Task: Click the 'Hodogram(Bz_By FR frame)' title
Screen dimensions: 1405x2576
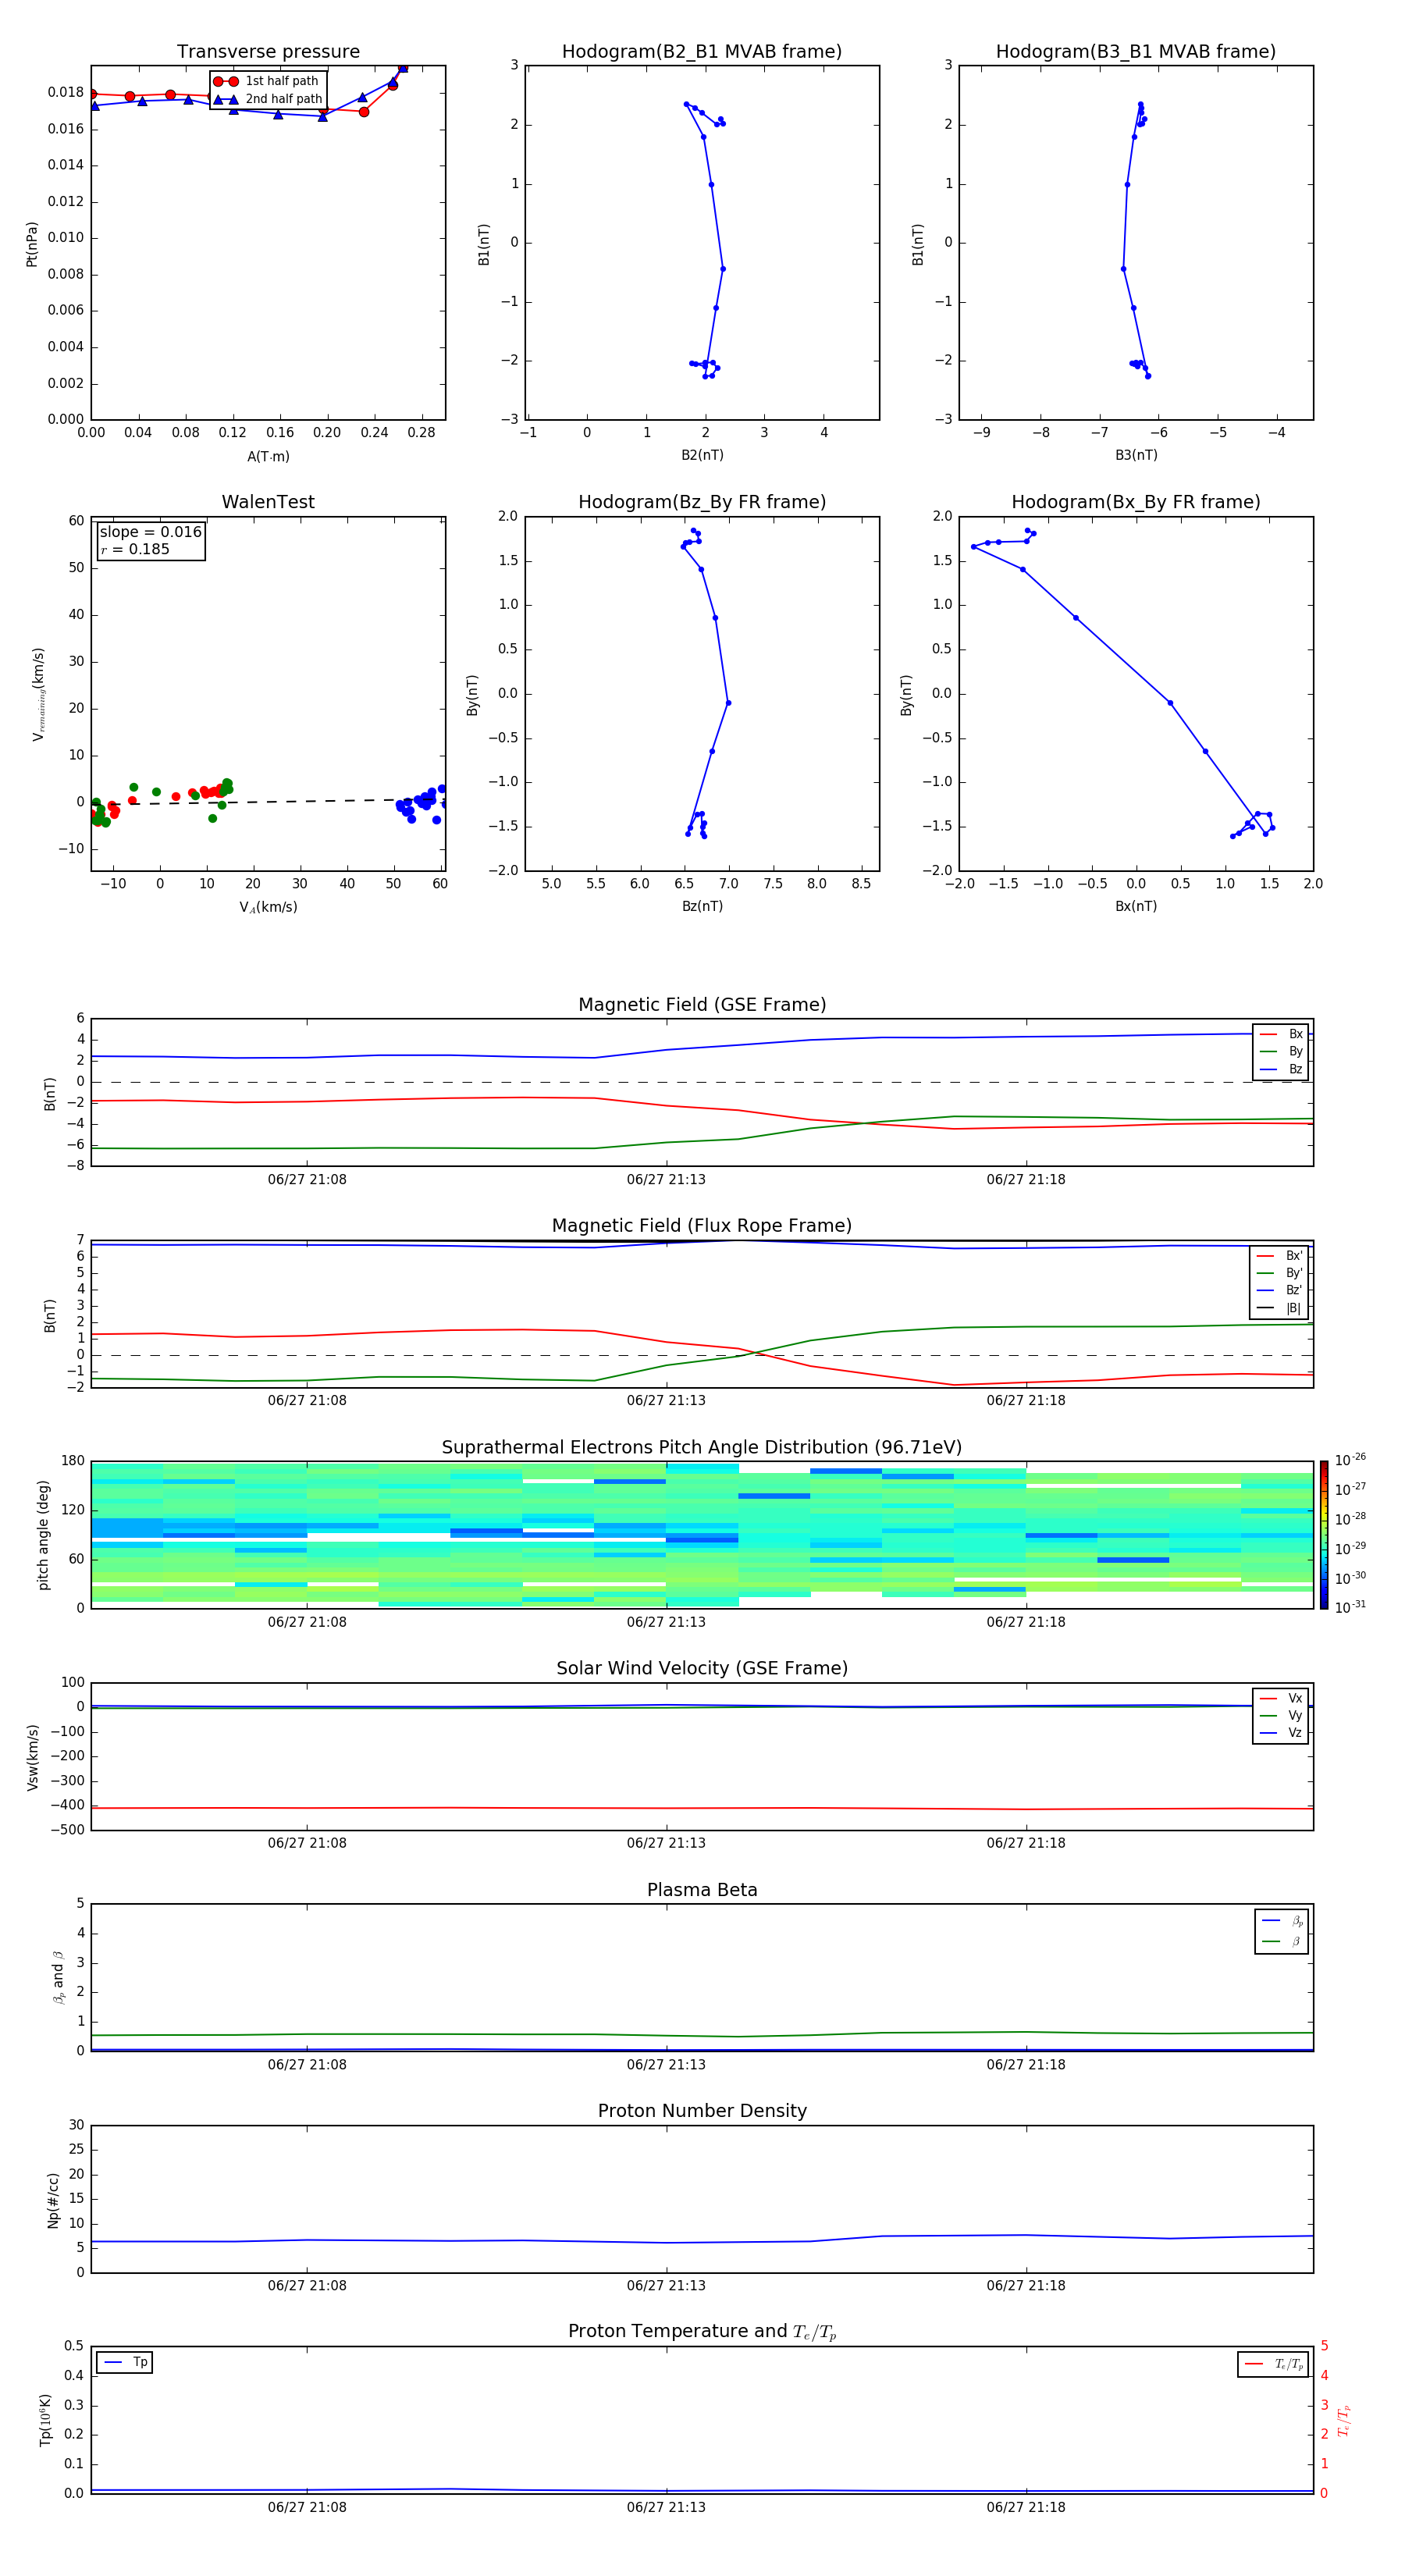Action: (702, 502)
